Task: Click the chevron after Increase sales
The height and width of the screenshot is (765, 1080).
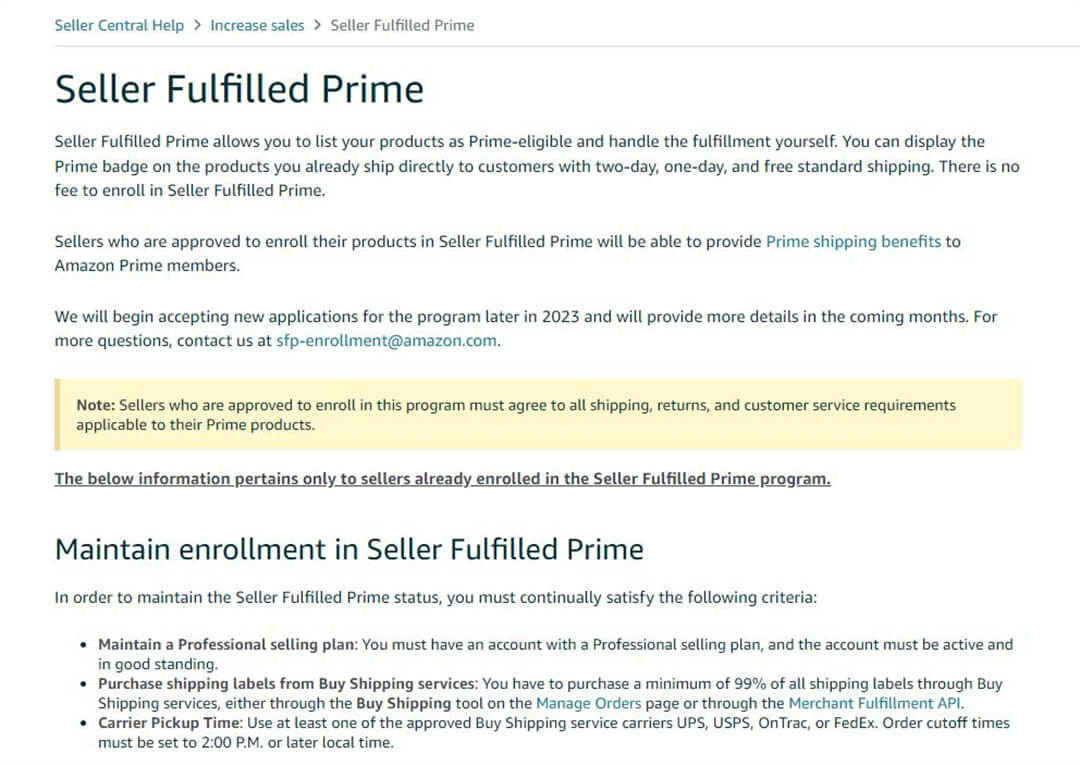Action: 318,25
